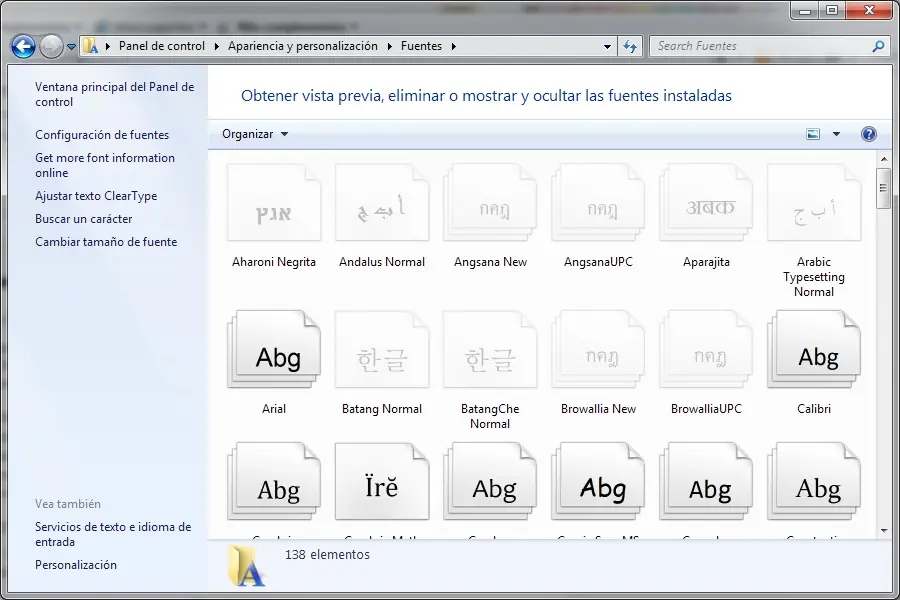Screen dimensions: 900x600
Task: Open 'Configuración de fuentes' link
Action: pos(102,135)
